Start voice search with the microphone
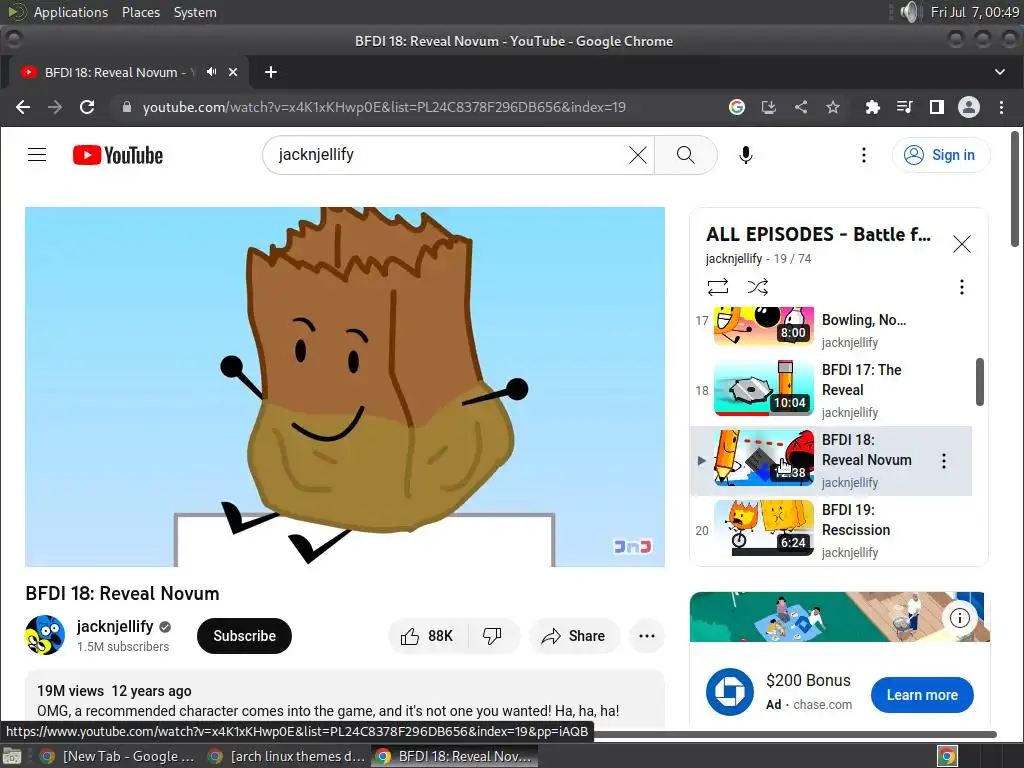Screen dimensions: 1024x768 click(745, 155)
